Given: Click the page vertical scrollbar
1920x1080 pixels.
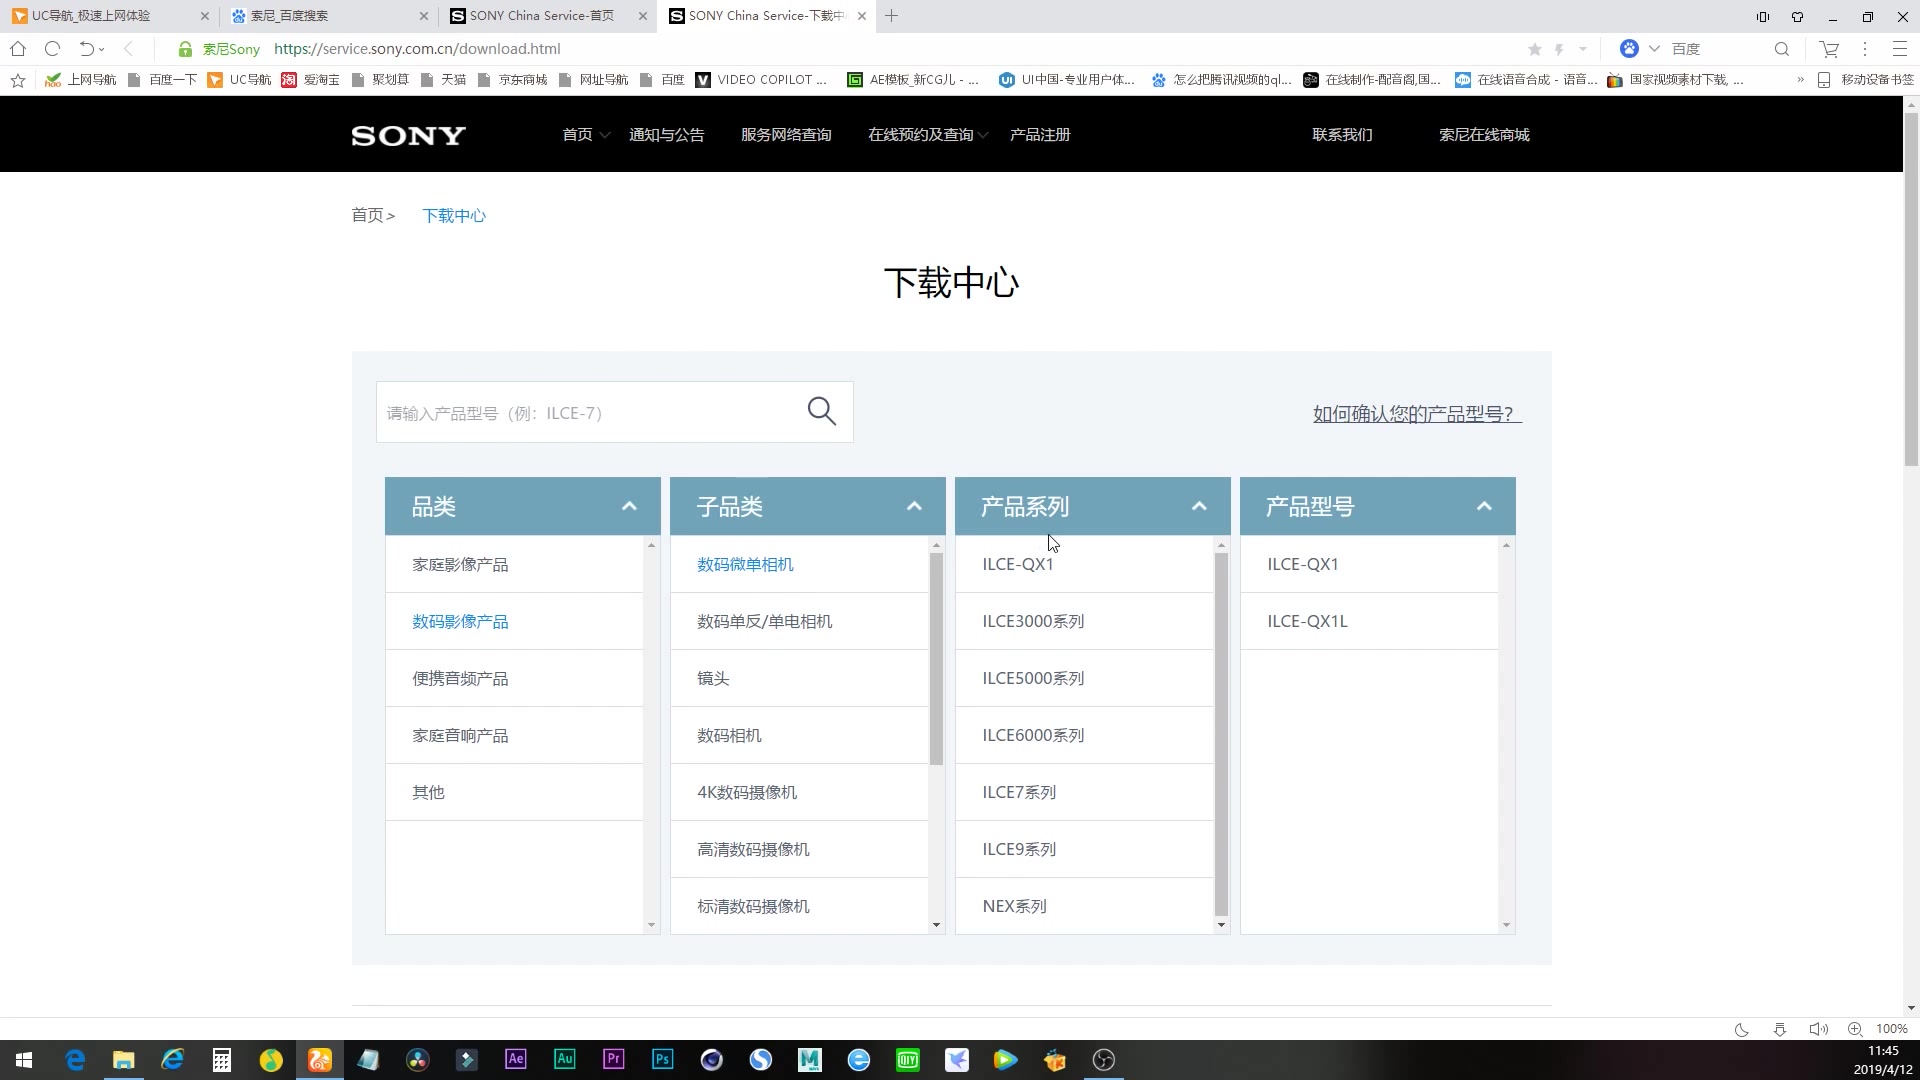Looking at the screenshot, I should click(x=1911, y=288).
